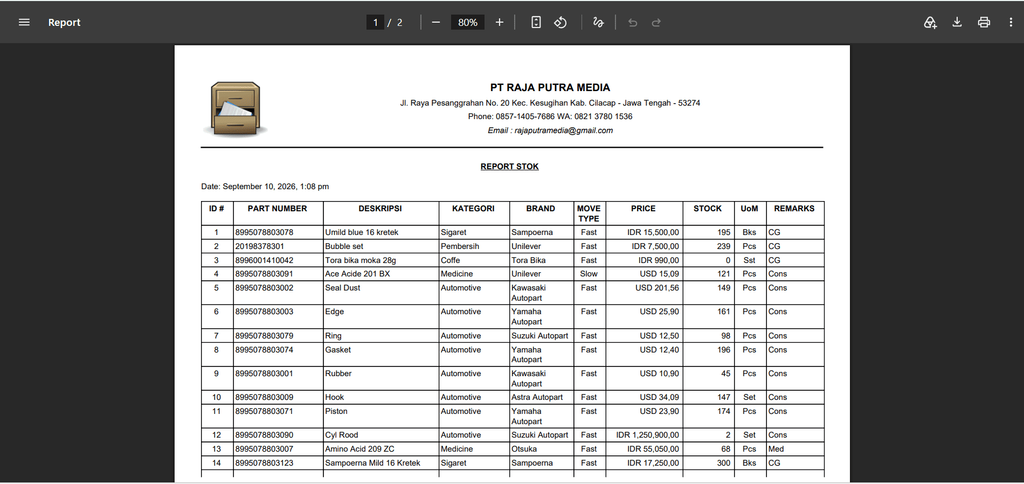The image size is (1024, 484).
Task: Open the more actions three-dot menu
Action: tap(1011, 22)
